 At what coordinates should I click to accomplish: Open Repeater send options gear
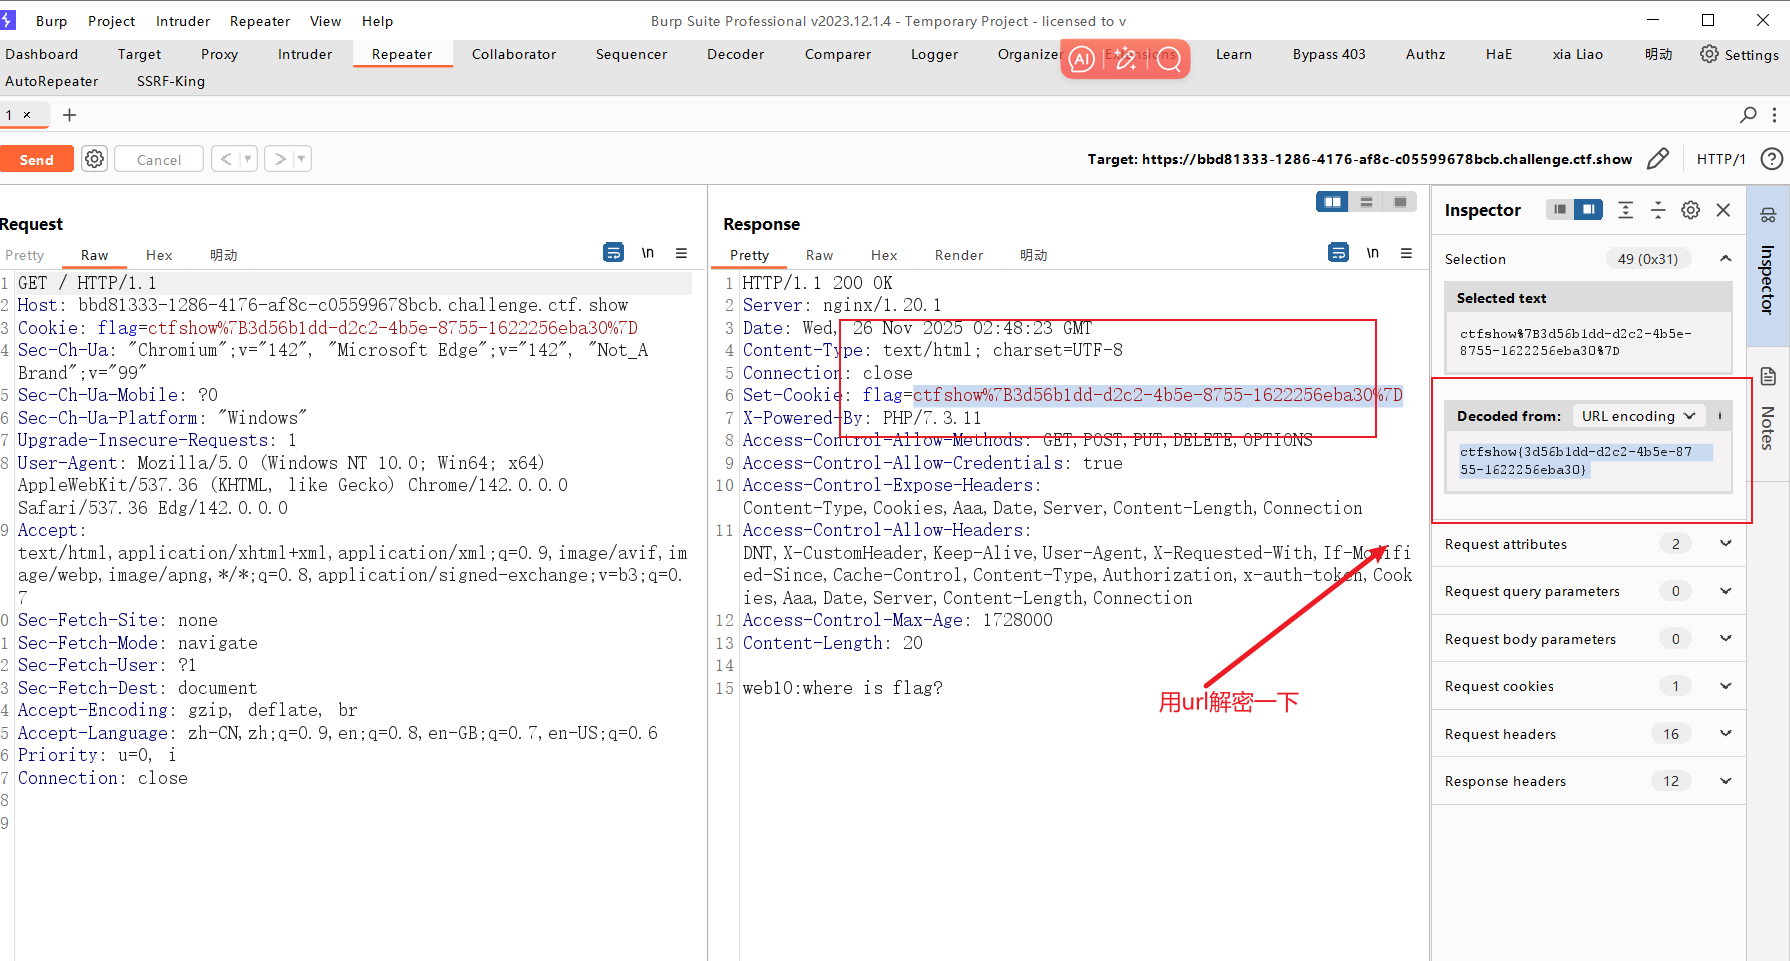(94, 159)
